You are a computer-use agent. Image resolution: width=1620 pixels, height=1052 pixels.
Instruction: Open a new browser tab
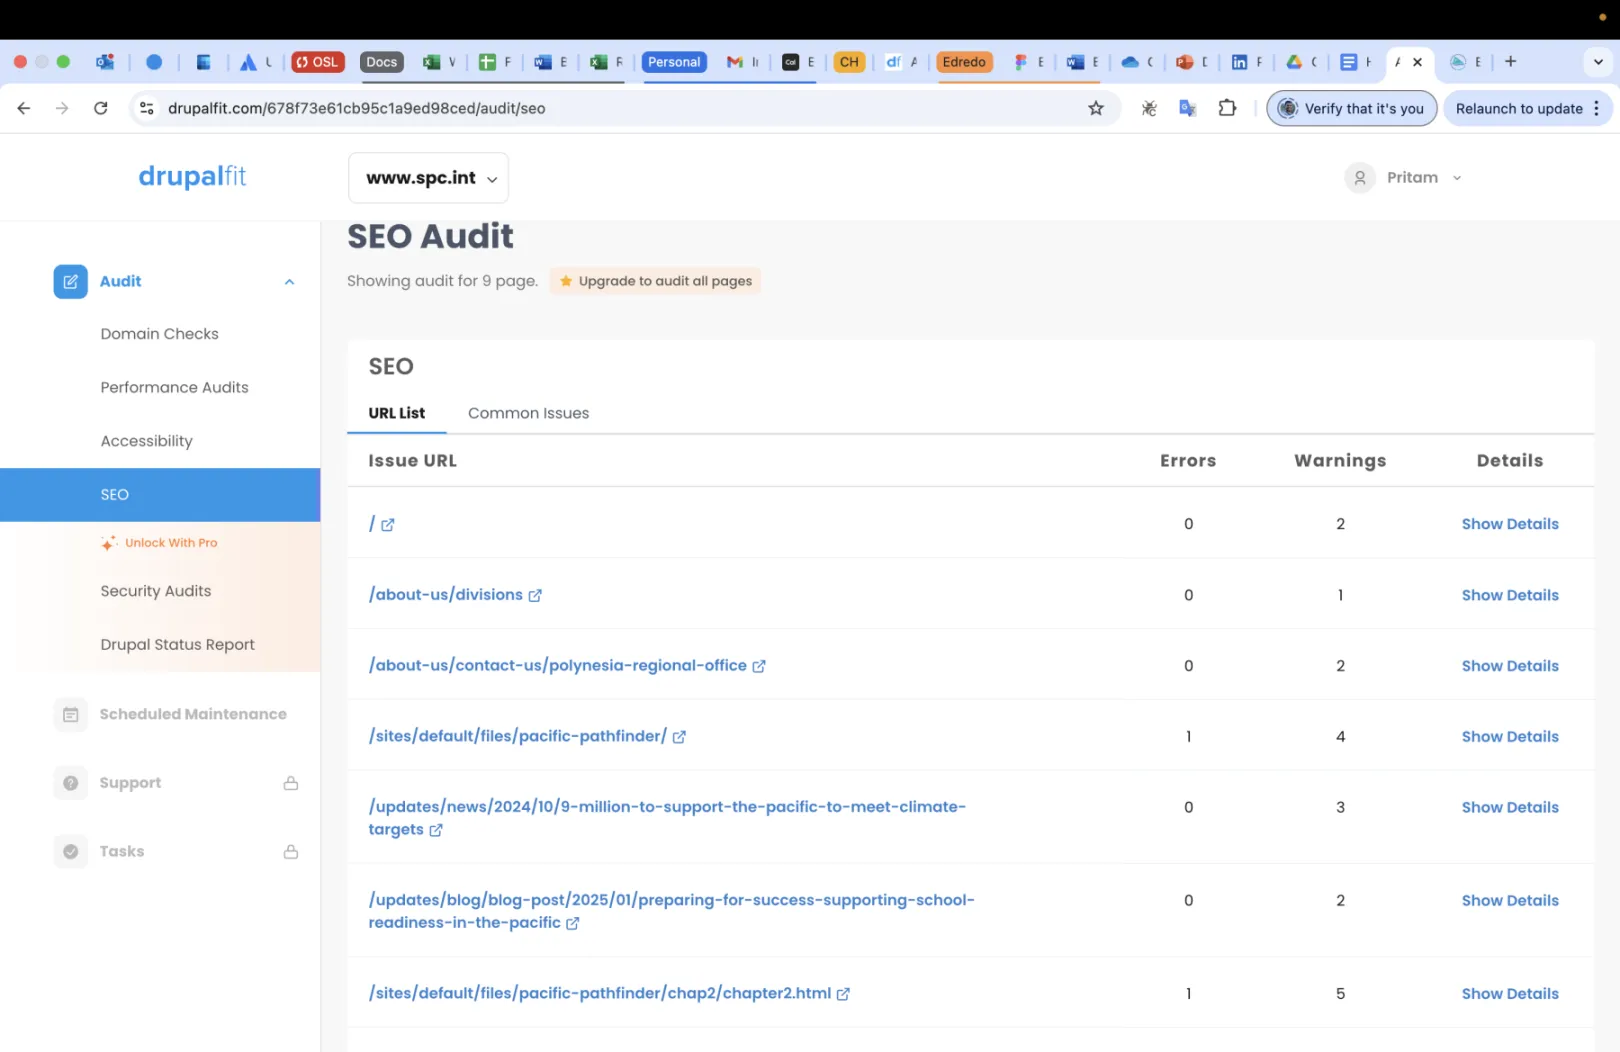coord(1510,62)
